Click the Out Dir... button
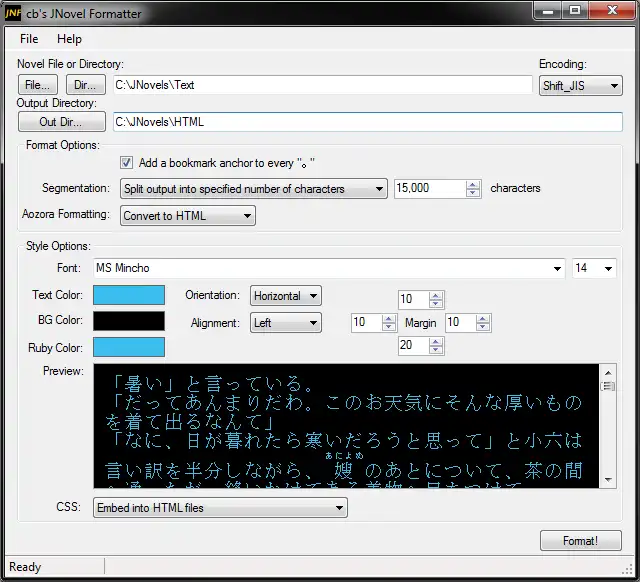Image resolution: width=640 pixels, height=582 pixels. [62, 122]
